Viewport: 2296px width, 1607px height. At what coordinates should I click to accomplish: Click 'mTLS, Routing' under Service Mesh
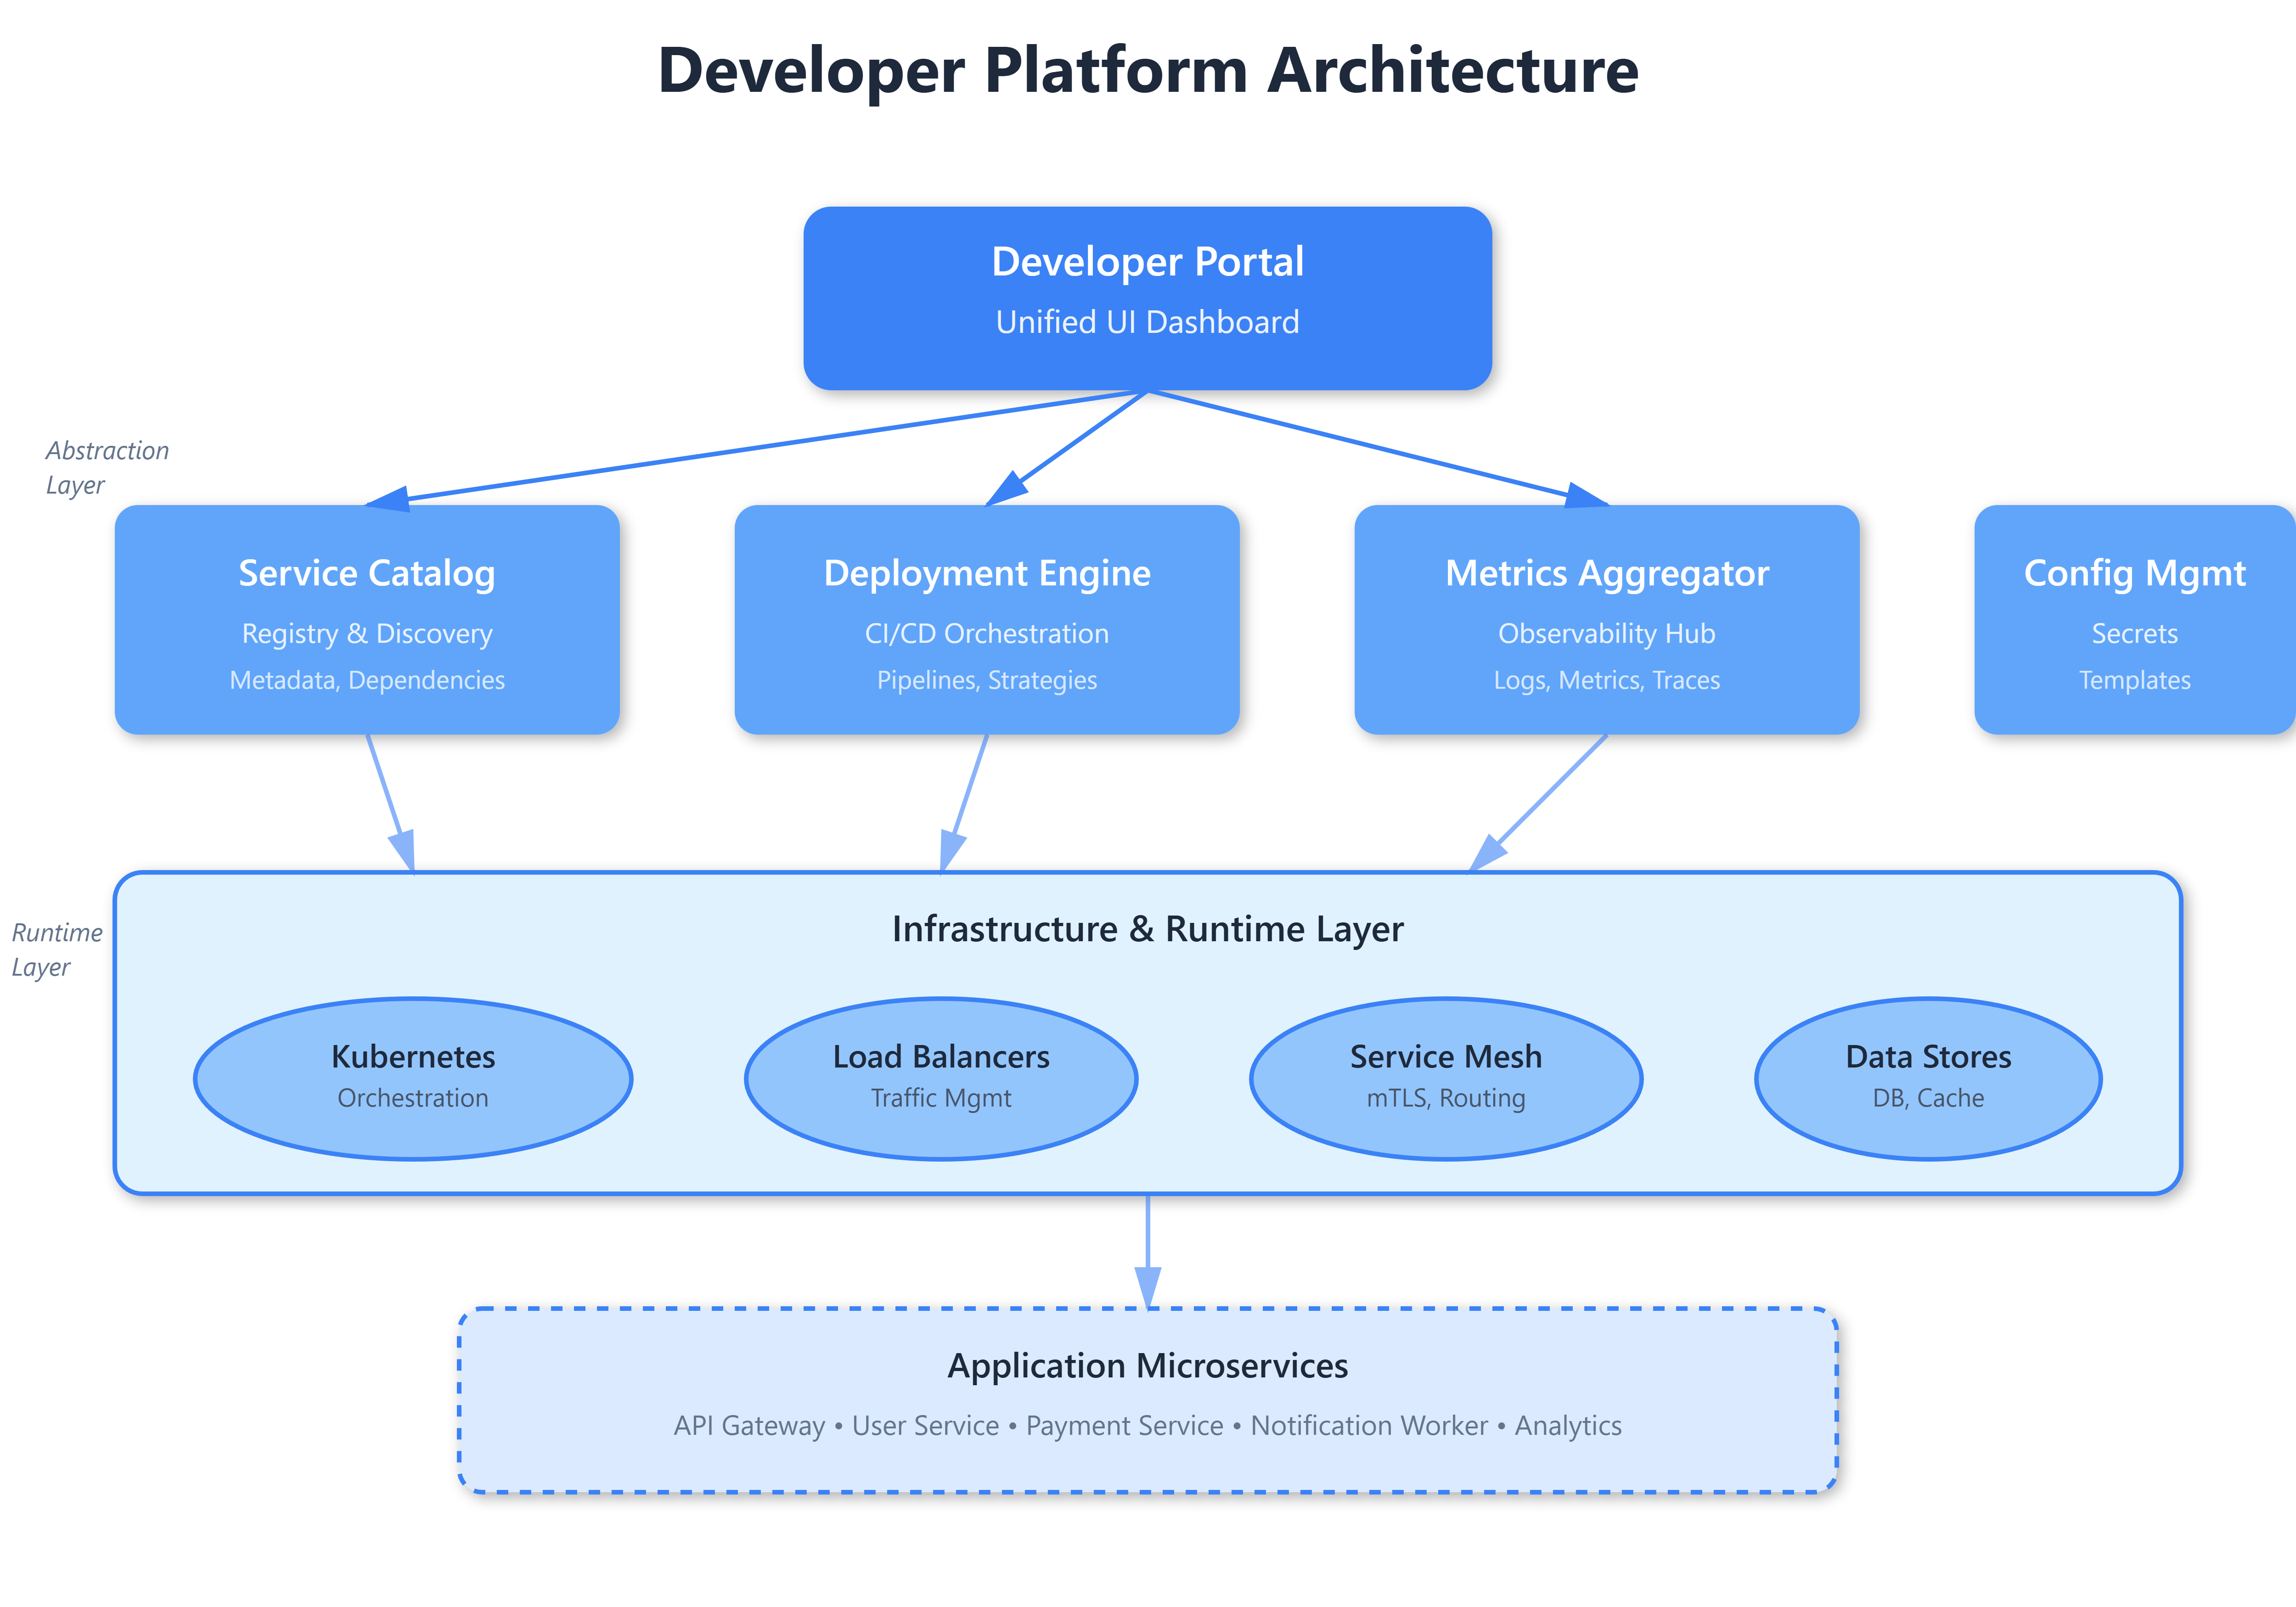point(1446,1098)
